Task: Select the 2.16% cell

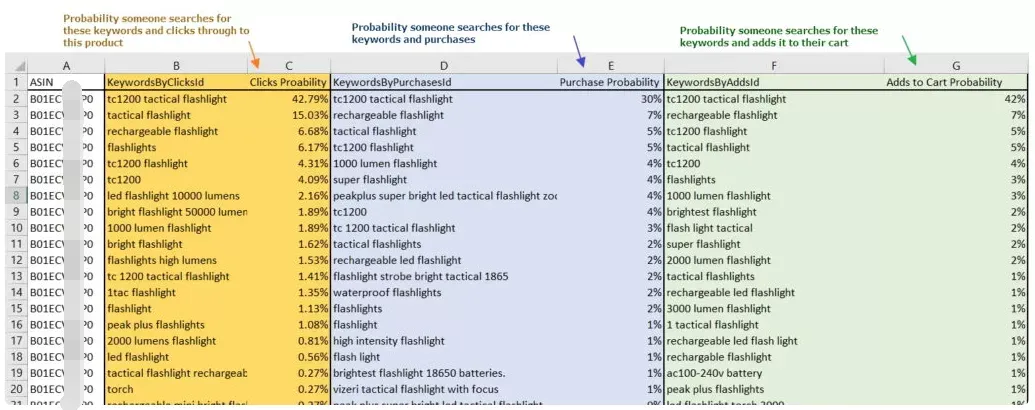Action: pos(289,195)
